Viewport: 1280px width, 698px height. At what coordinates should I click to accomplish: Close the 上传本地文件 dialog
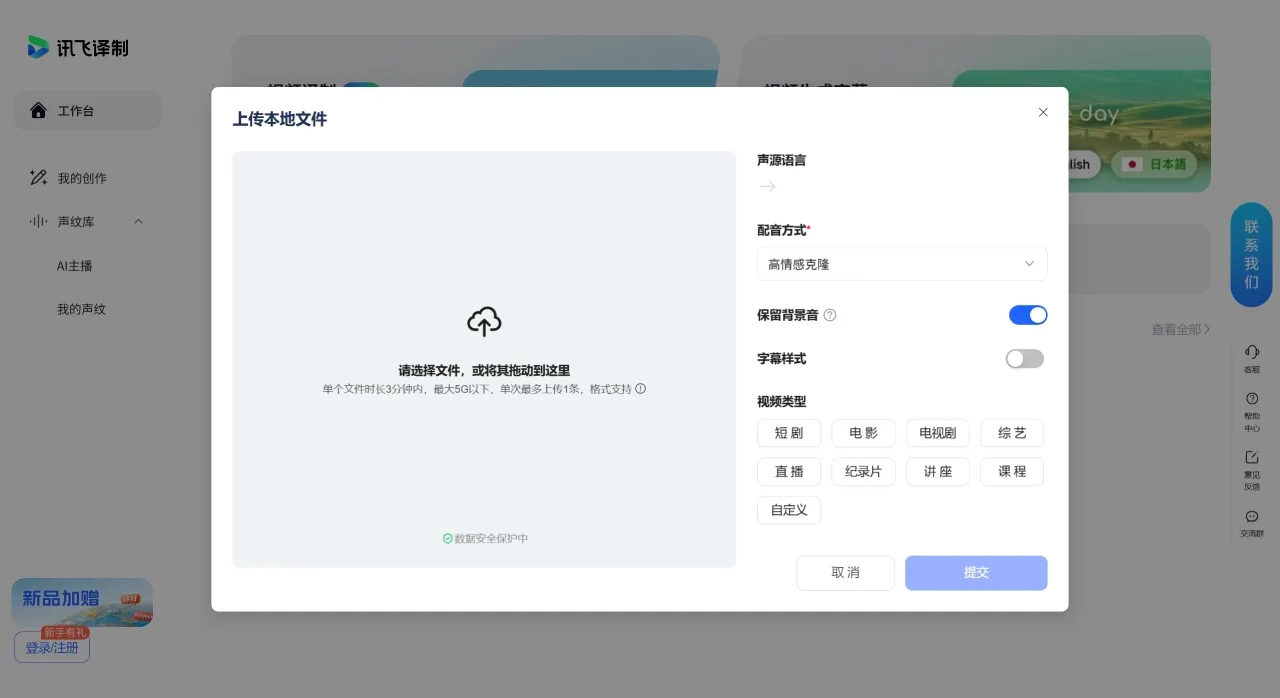pyautogui.click(x=1043, y=112)
